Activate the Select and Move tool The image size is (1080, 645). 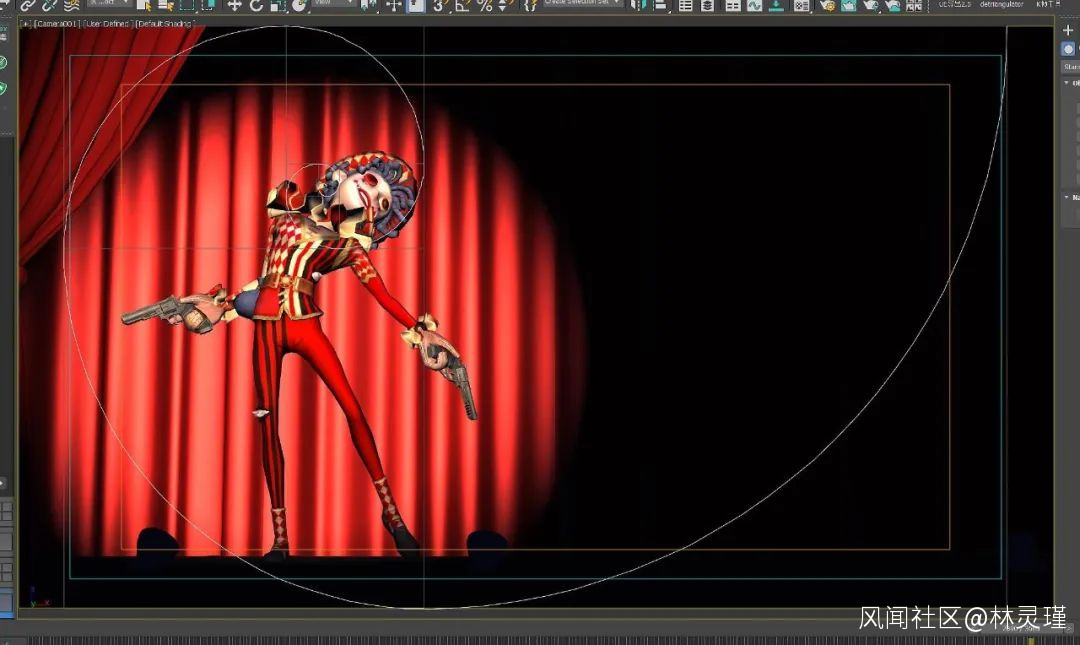click(235, 5)
